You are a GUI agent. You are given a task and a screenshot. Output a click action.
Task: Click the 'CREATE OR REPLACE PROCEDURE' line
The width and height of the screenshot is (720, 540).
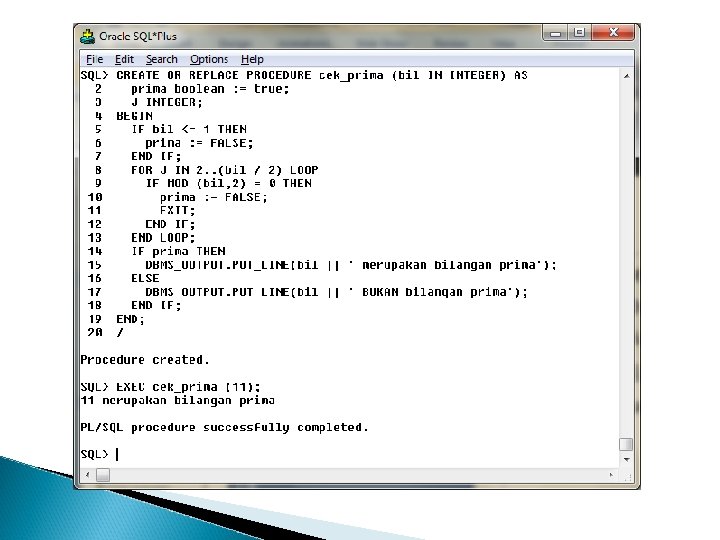click(x=322, y=75)
